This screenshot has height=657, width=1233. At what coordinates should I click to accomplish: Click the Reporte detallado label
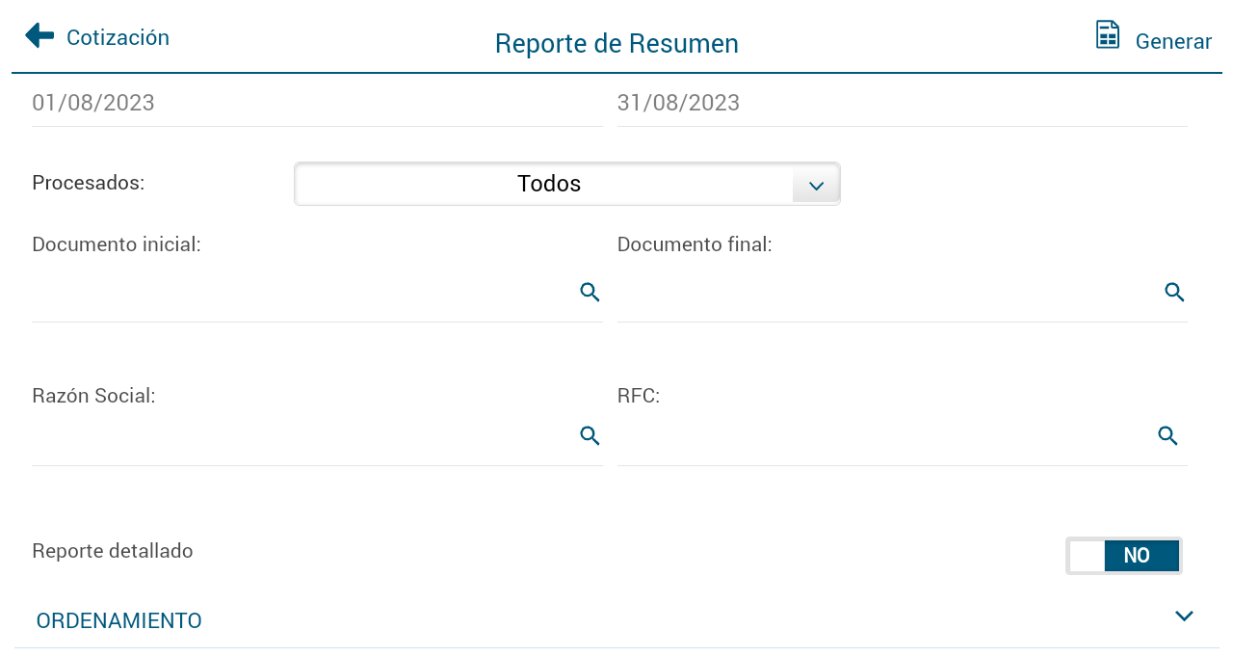click(112, 551)
